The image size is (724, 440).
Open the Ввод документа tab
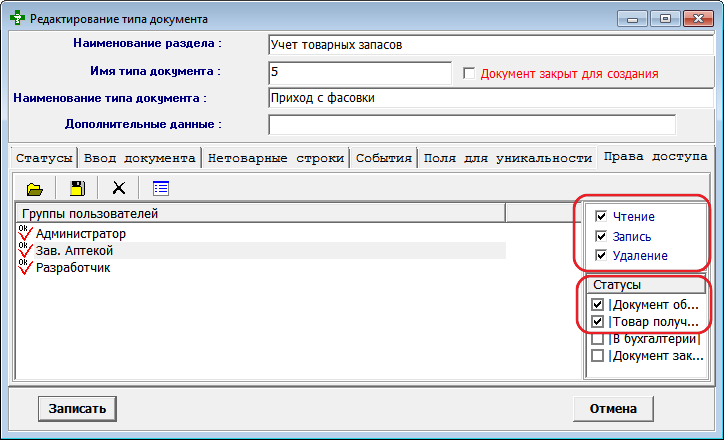[139, 158]
